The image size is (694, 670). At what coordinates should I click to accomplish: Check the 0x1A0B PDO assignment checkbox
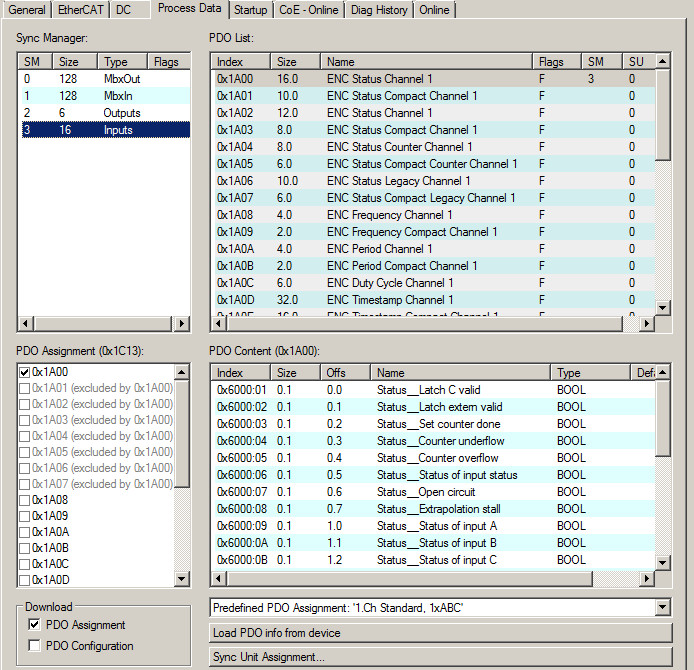click(x=25, y=548)
